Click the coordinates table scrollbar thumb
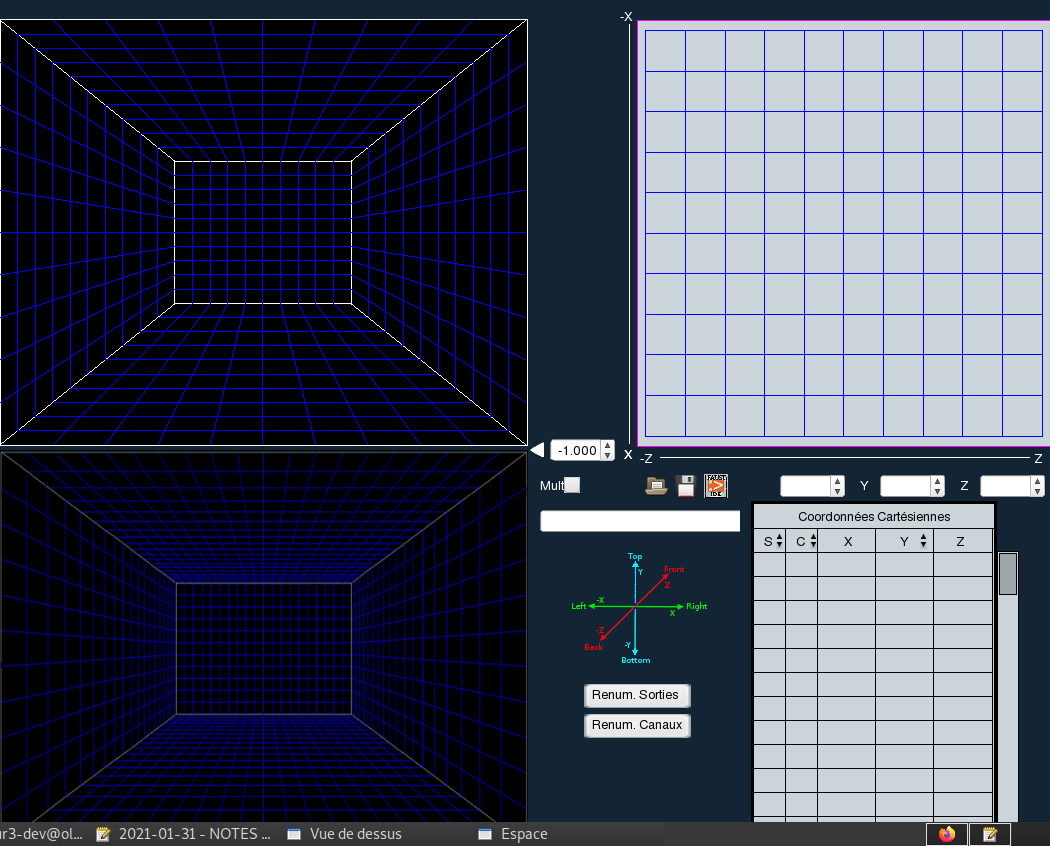 tap(1008, 574)
